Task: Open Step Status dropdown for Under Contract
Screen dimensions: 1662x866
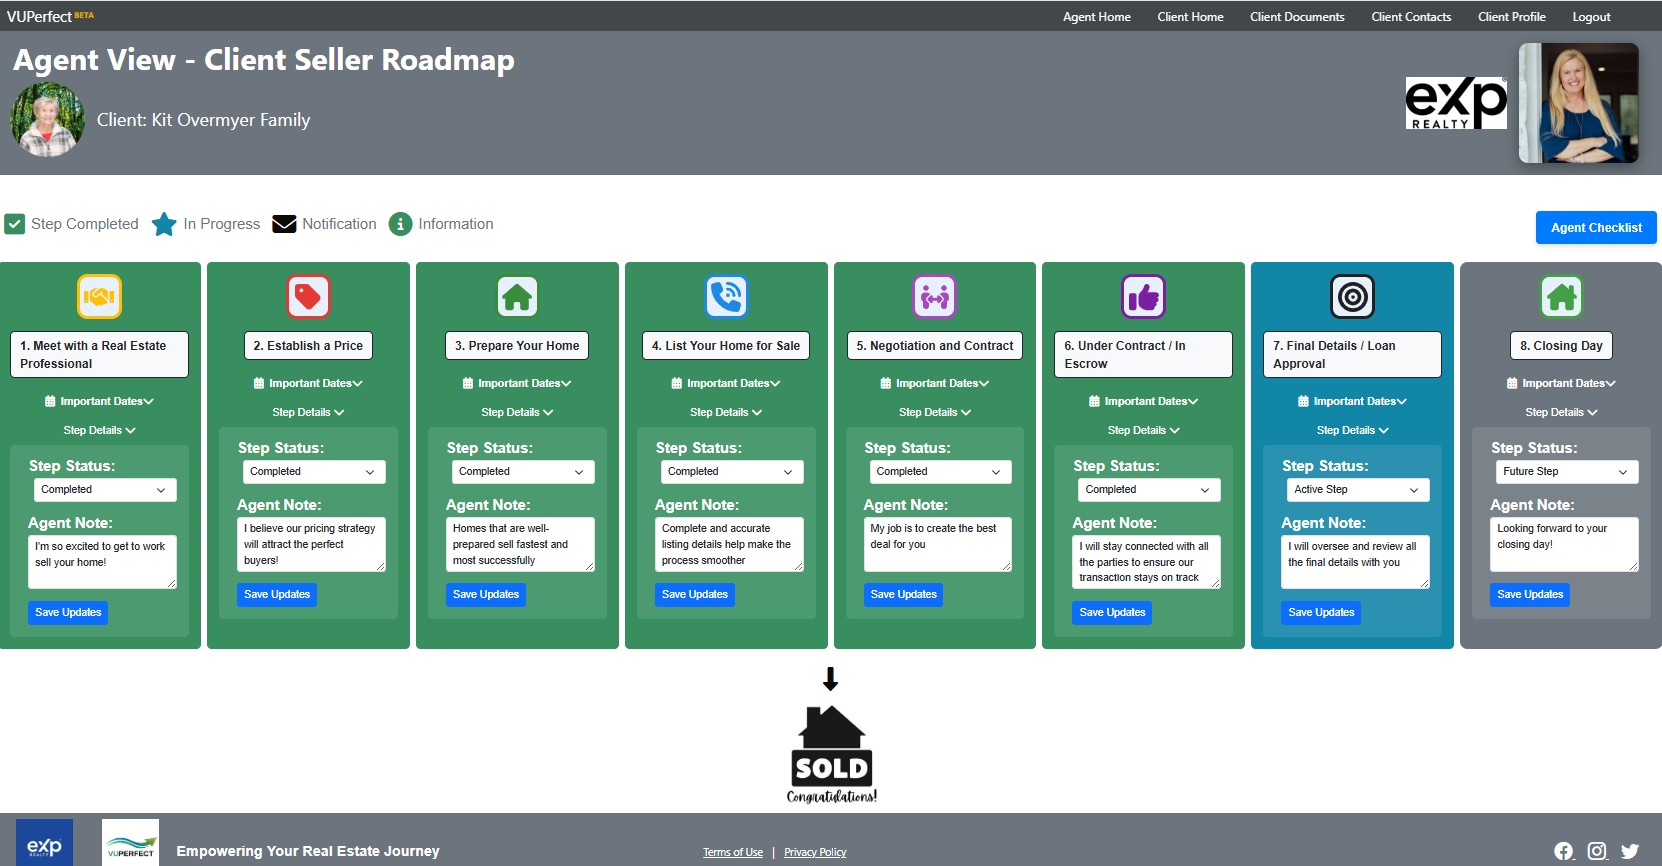Action: pos(1149,490)
